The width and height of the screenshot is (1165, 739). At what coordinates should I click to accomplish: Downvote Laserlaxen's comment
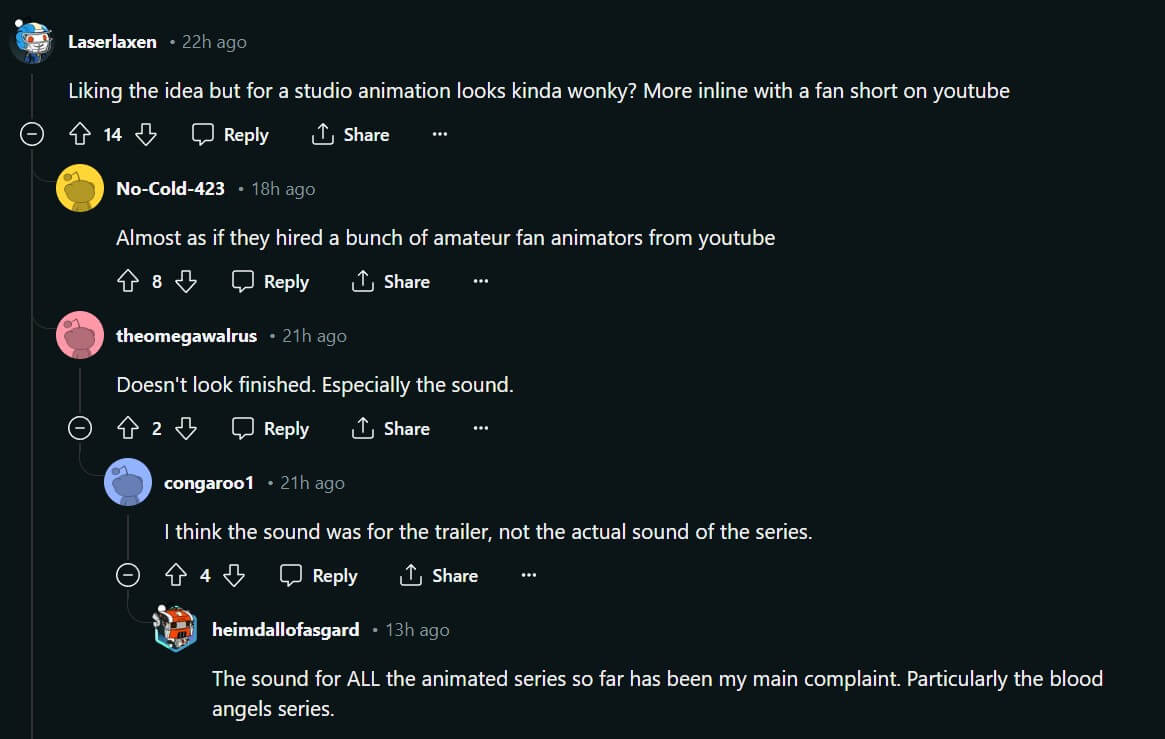click(146, 134)
